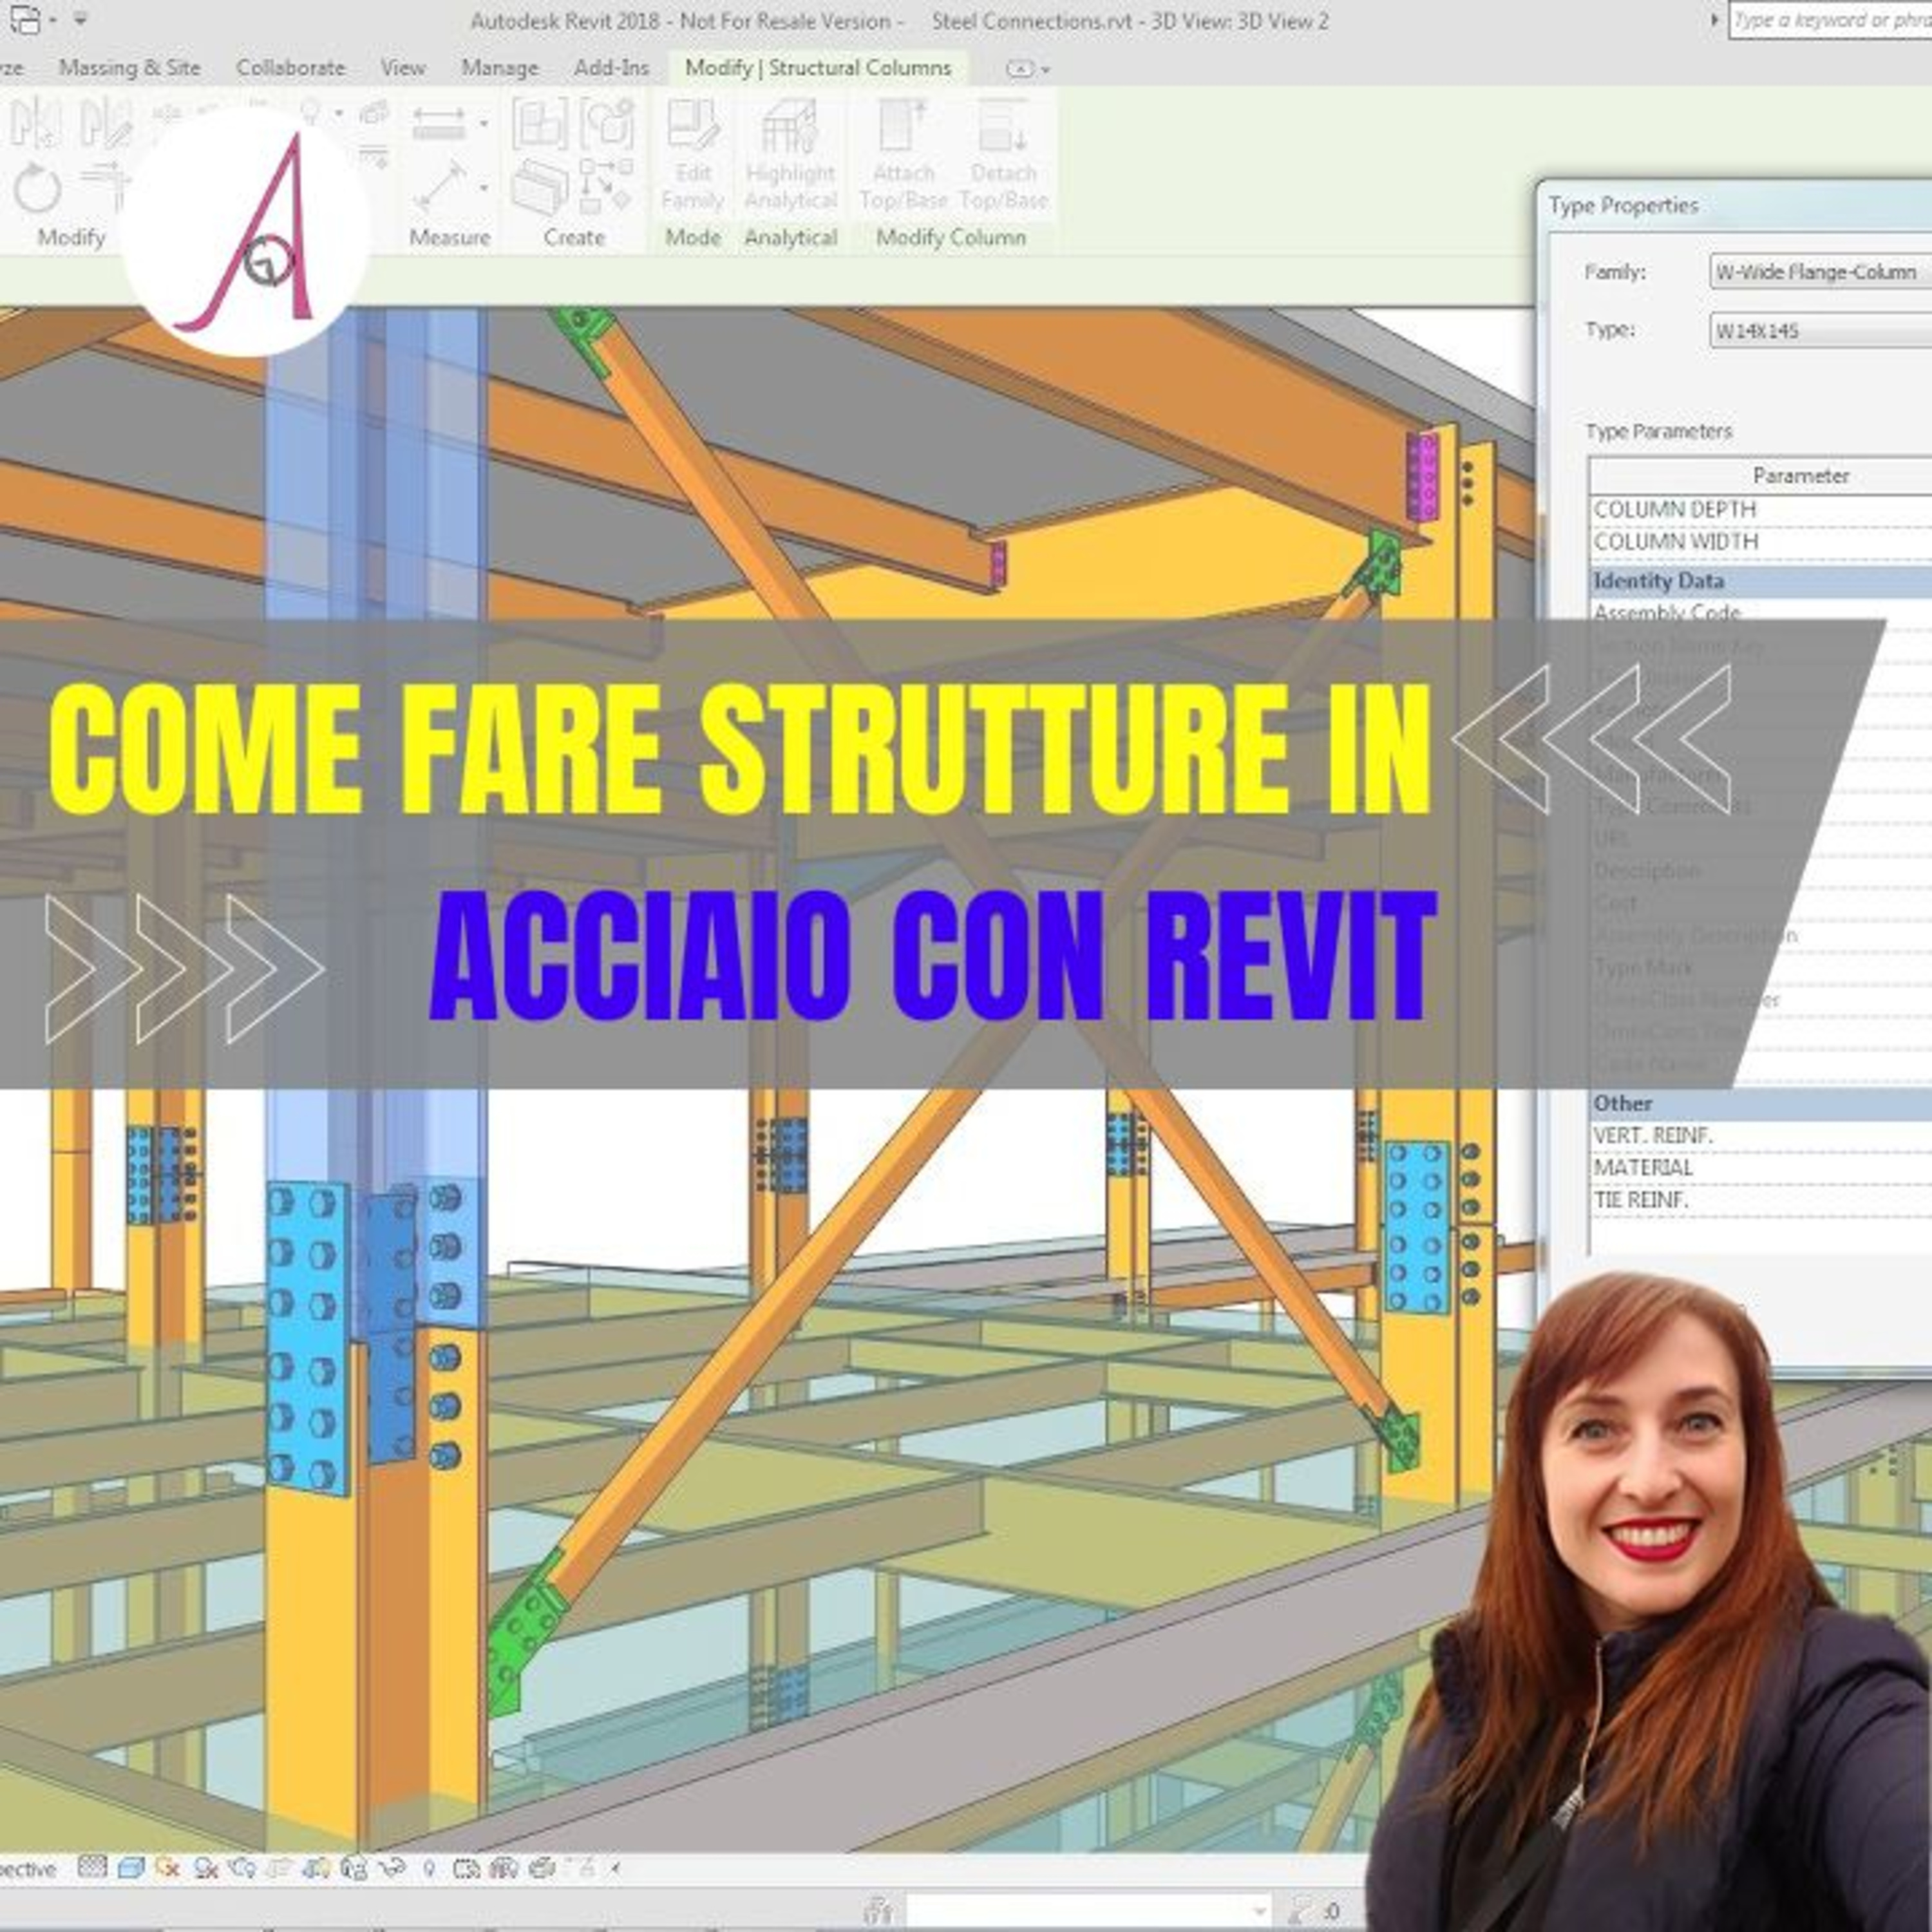
Task: Collapse the view control bar arrow
Action: coord(616,1868)
